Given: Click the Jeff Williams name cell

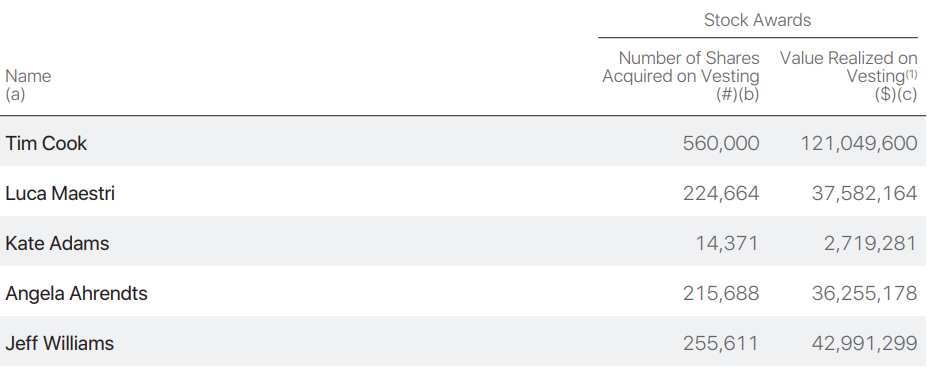Looking at the screenshot, I should 59,343.
